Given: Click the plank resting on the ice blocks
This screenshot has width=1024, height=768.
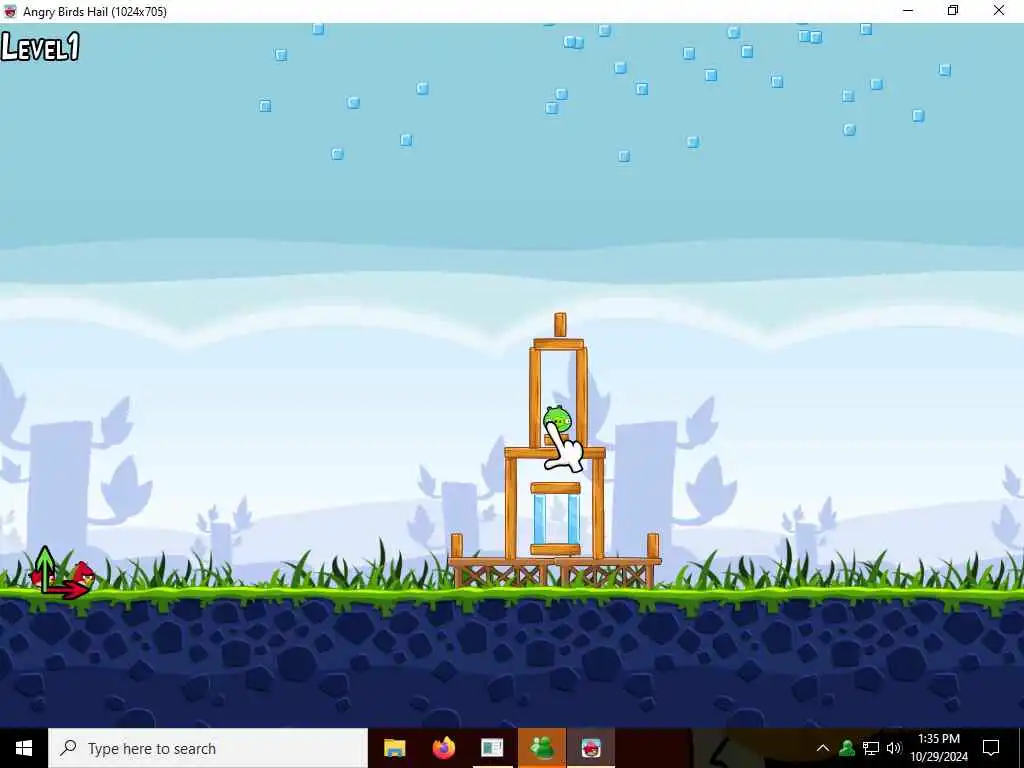Looking at the screenshot, I should coord(555,488).
